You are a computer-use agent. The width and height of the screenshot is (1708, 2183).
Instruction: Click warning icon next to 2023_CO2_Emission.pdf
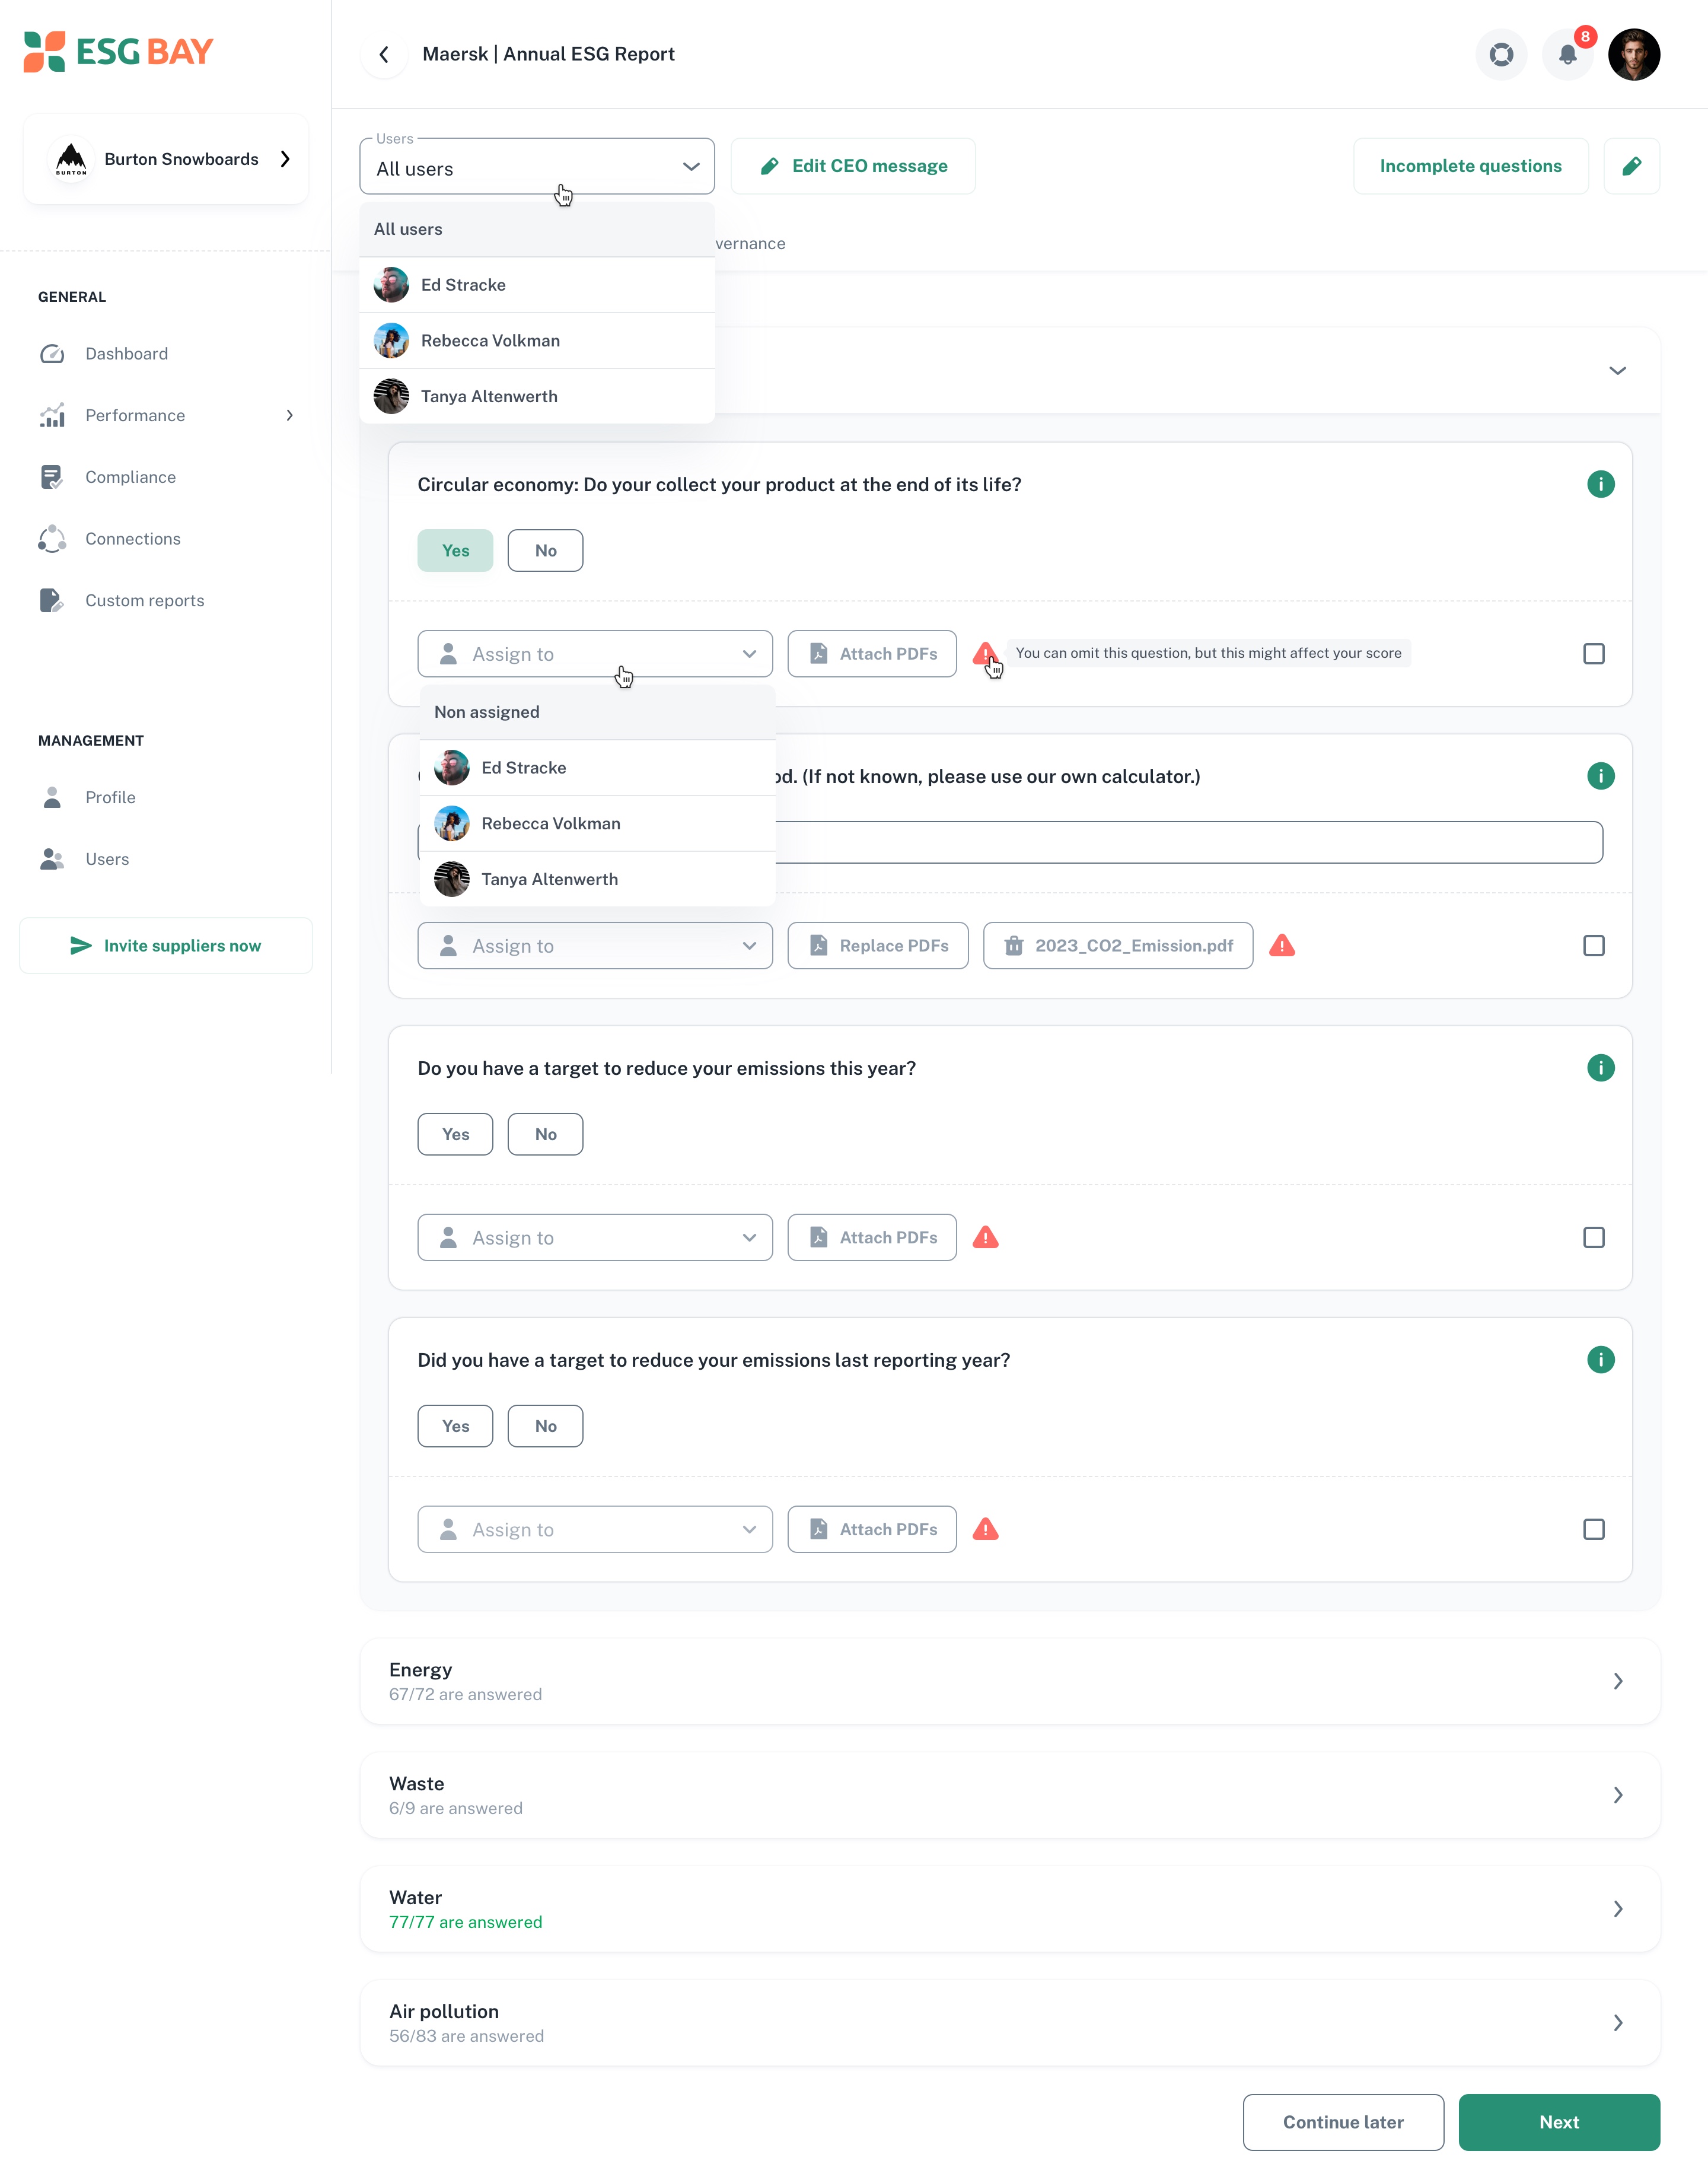(x=1282, y=946)
